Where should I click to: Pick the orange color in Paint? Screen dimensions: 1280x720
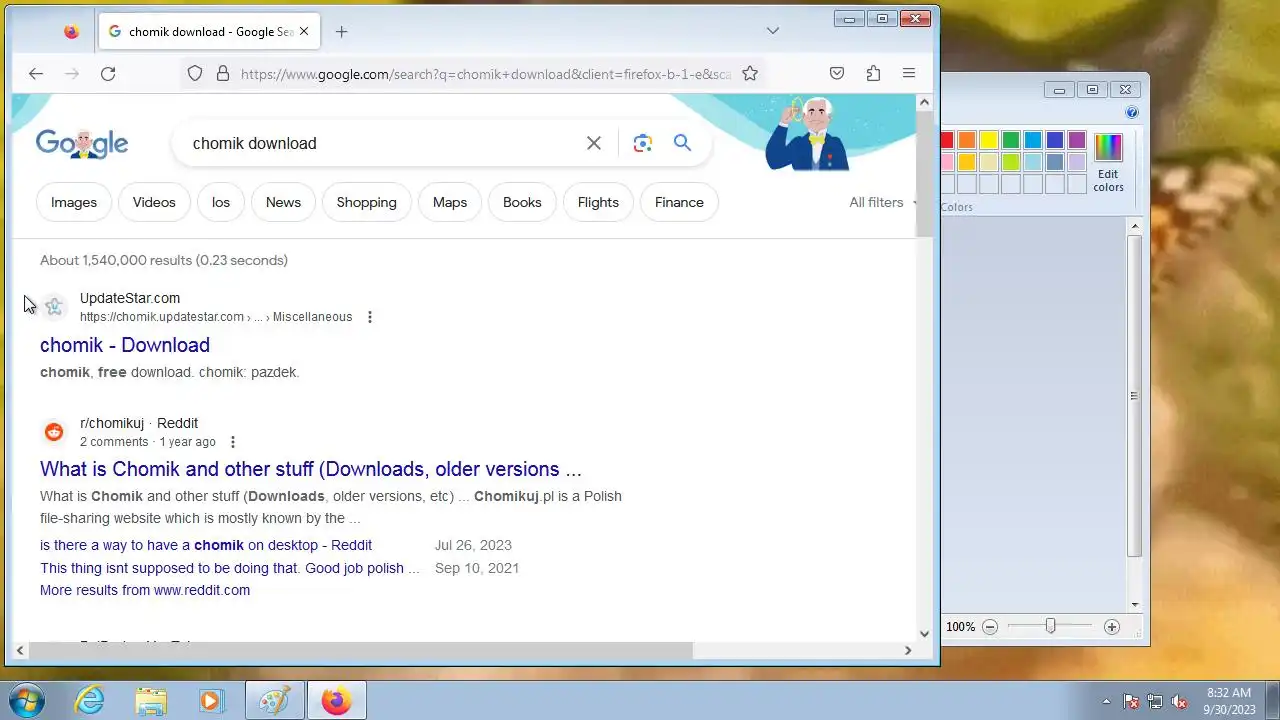[x=967, y=140]
